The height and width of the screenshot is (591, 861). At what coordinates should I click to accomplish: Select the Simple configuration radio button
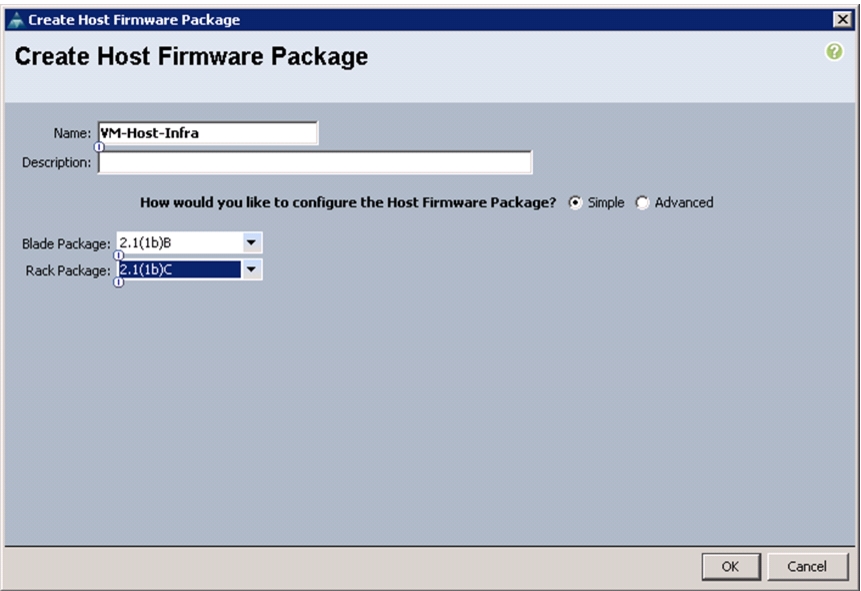pyautogui.click(x=575, y=203)
